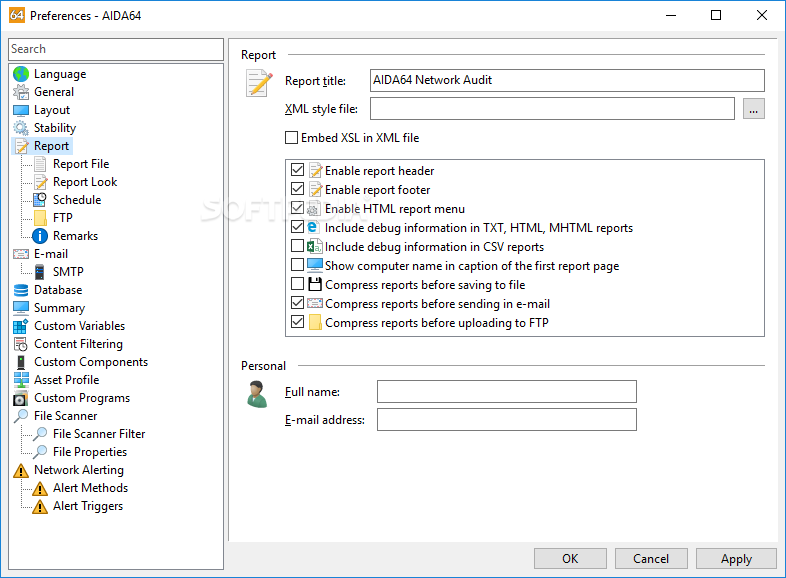This screenshot has height=578, width=786.
Task: Check Show computer name in caption option
Action: [297, 265]
